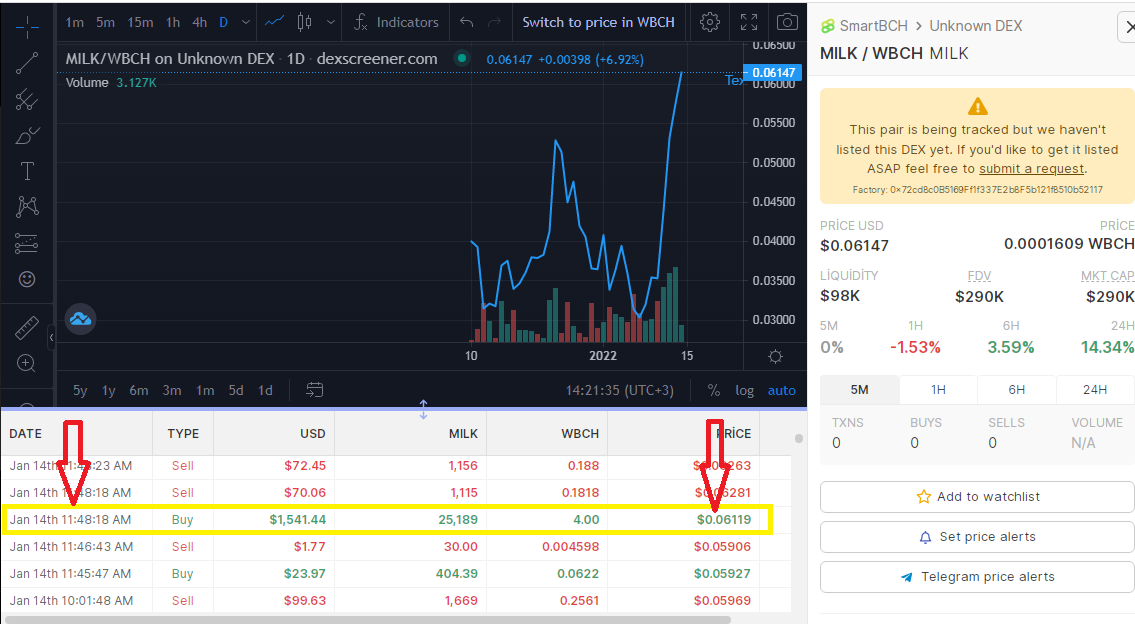Set chart interval to 15m

click(140, 22)
